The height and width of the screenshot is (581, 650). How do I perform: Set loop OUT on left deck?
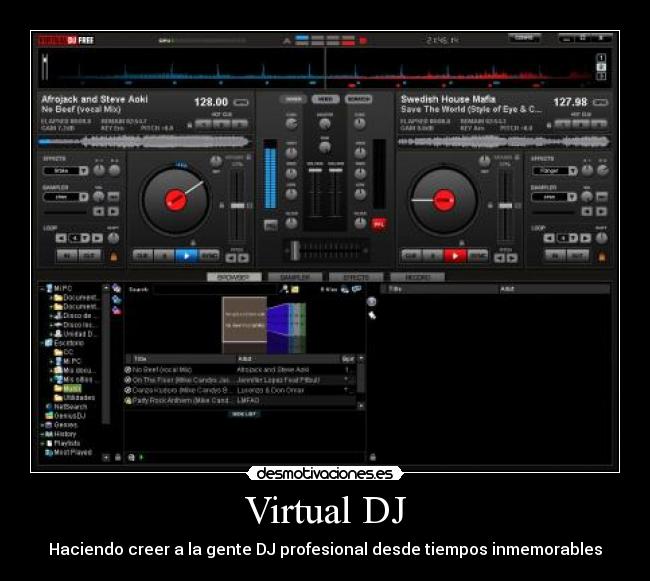[x=90, y=256]
